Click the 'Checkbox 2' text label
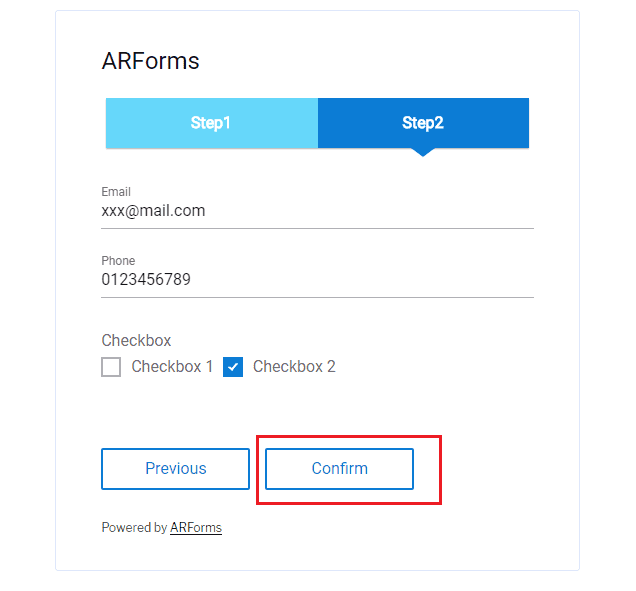This screenshot has width=636, height=591. [x=294, y=367]
